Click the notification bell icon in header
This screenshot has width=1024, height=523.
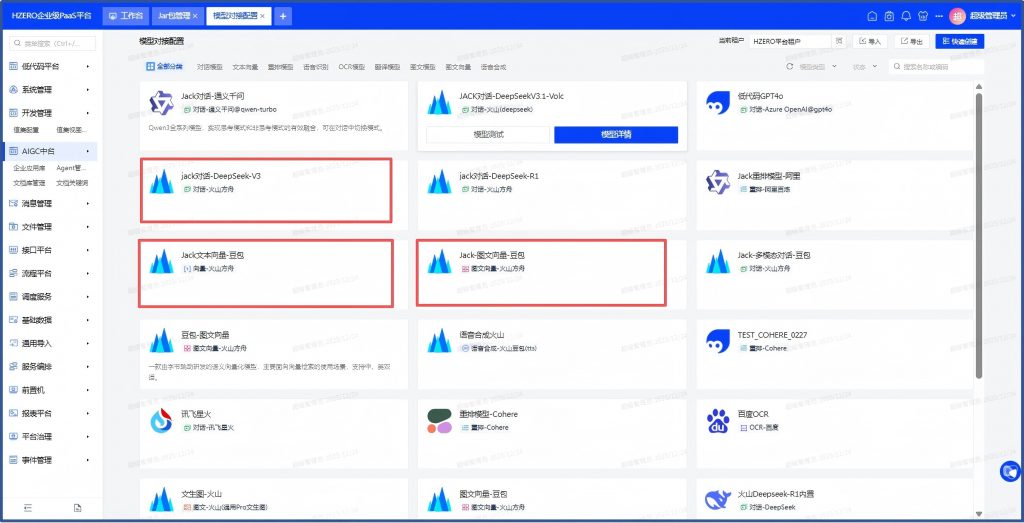tap(906, 16)
